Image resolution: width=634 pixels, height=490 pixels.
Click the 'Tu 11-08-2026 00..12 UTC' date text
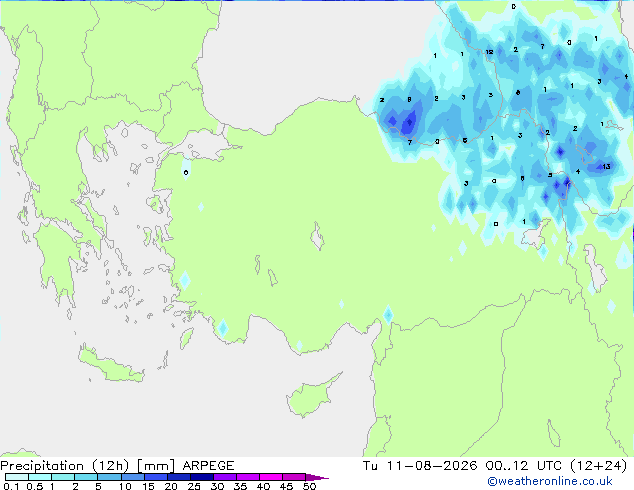pos(464,466)
